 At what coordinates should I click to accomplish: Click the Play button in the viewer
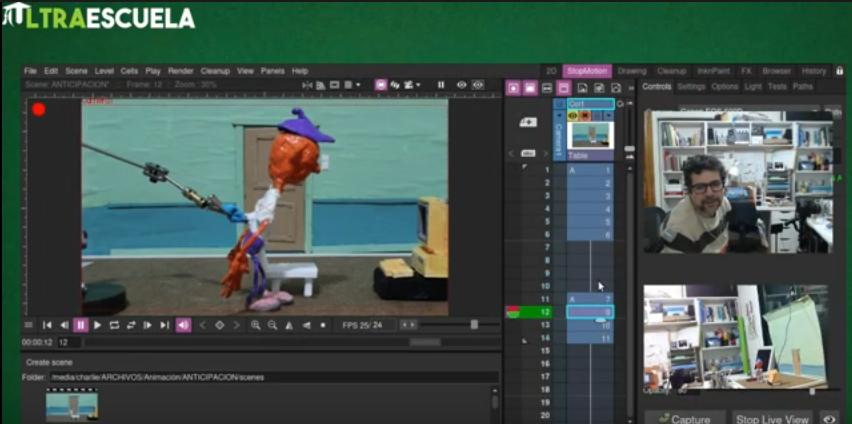97,325
